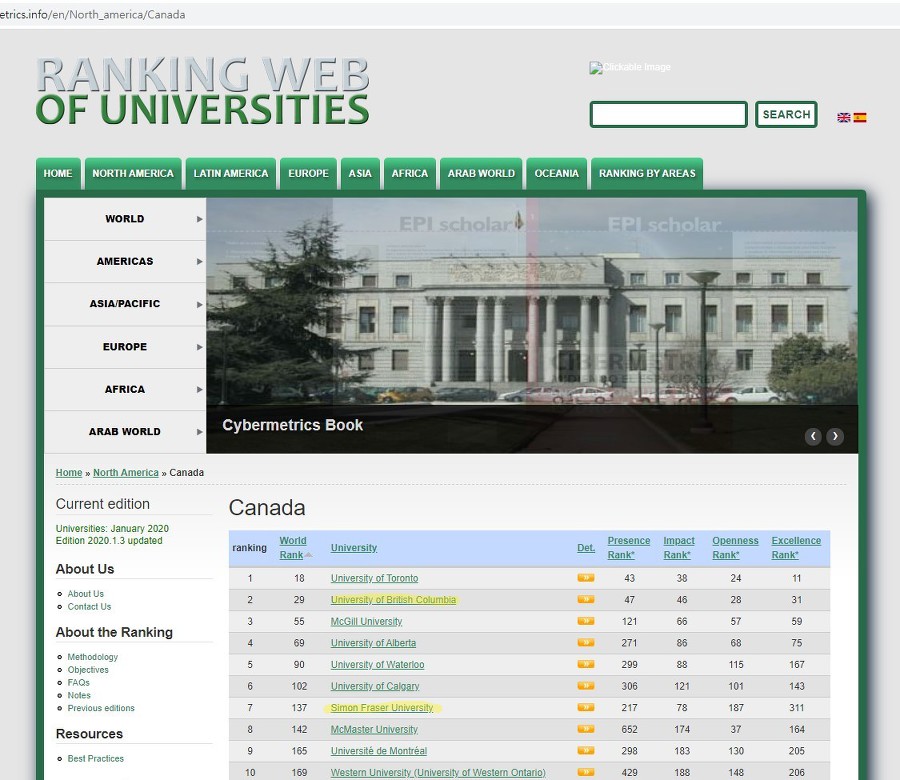900x780 pixels.
Task: Open the Simon Fraser University link
Action: coord(382,708)
